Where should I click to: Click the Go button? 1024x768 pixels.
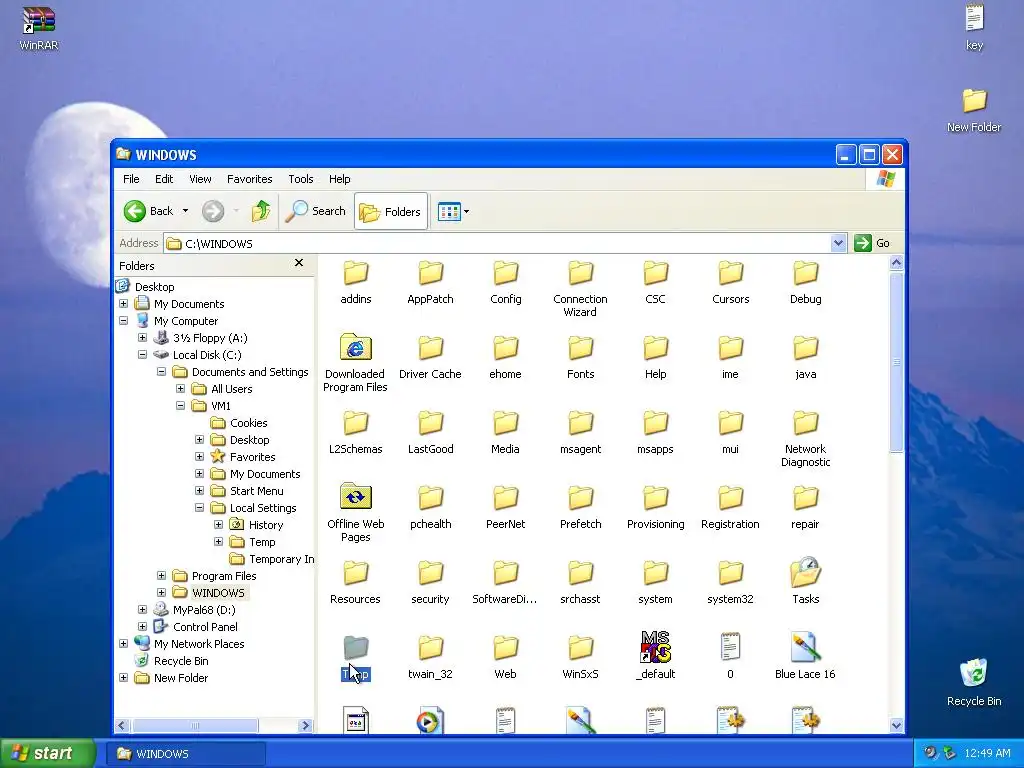[872, 243]
